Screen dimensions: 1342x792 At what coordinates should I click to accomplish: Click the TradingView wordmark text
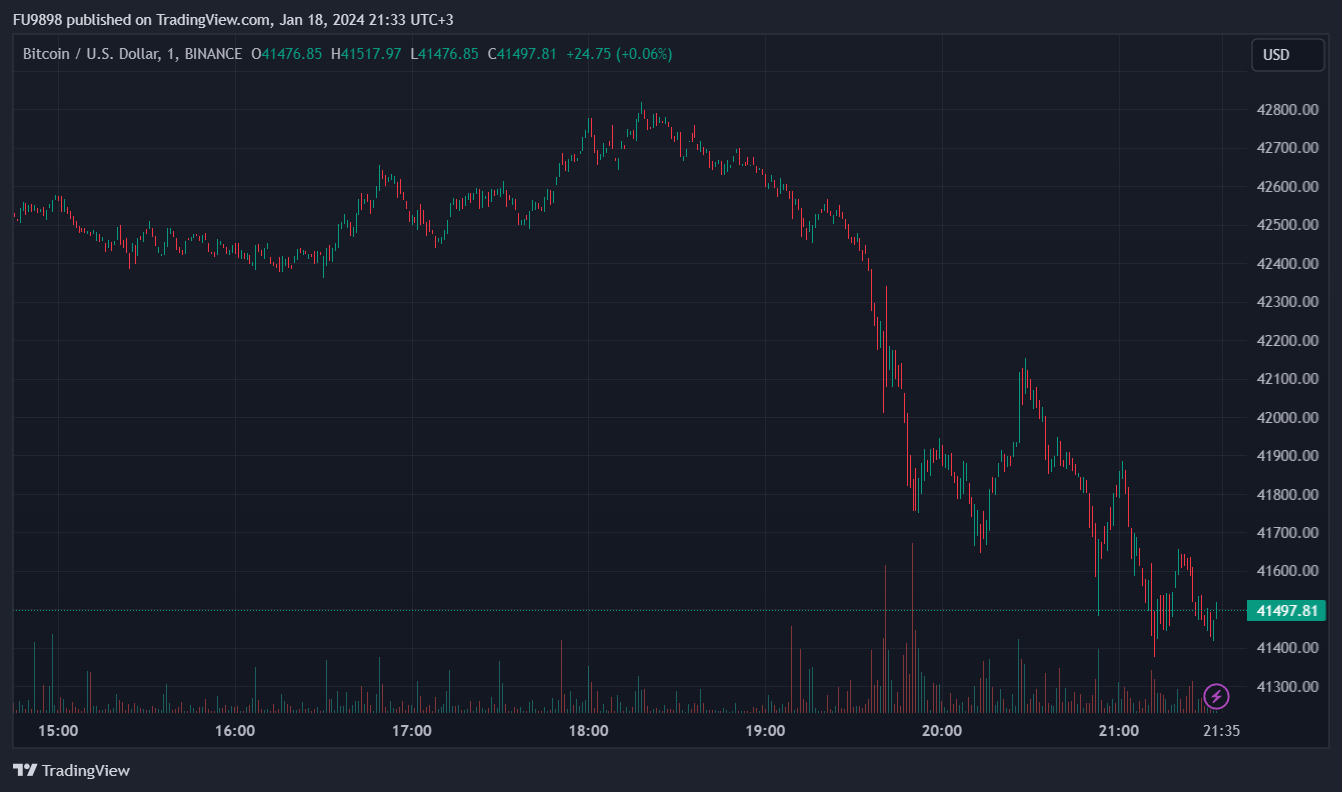click(x=86, y=771)
